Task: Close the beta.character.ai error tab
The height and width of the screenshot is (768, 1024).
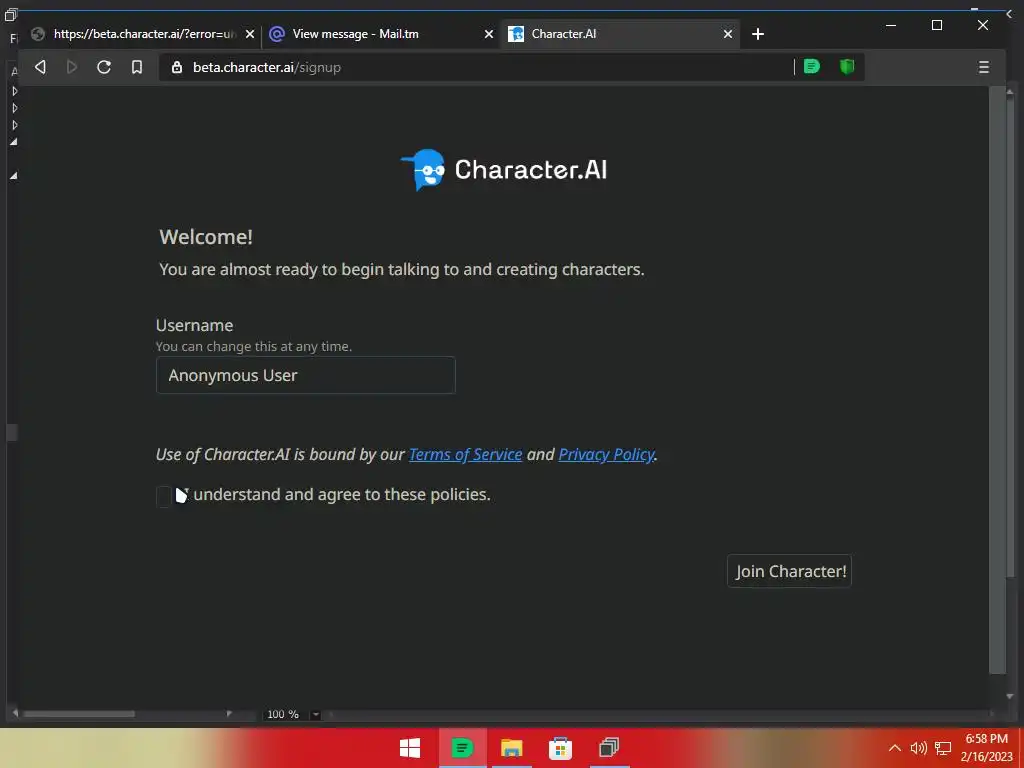Action: pos(249,34)
